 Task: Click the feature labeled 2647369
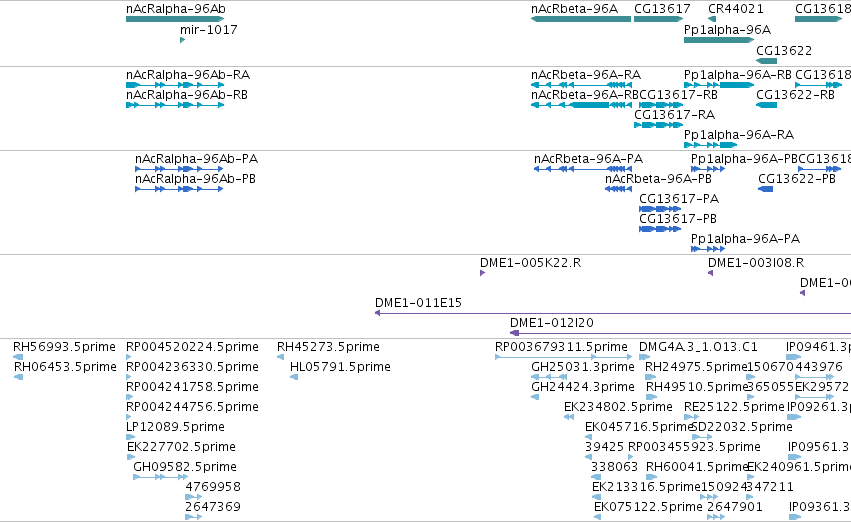pos(213,507)
